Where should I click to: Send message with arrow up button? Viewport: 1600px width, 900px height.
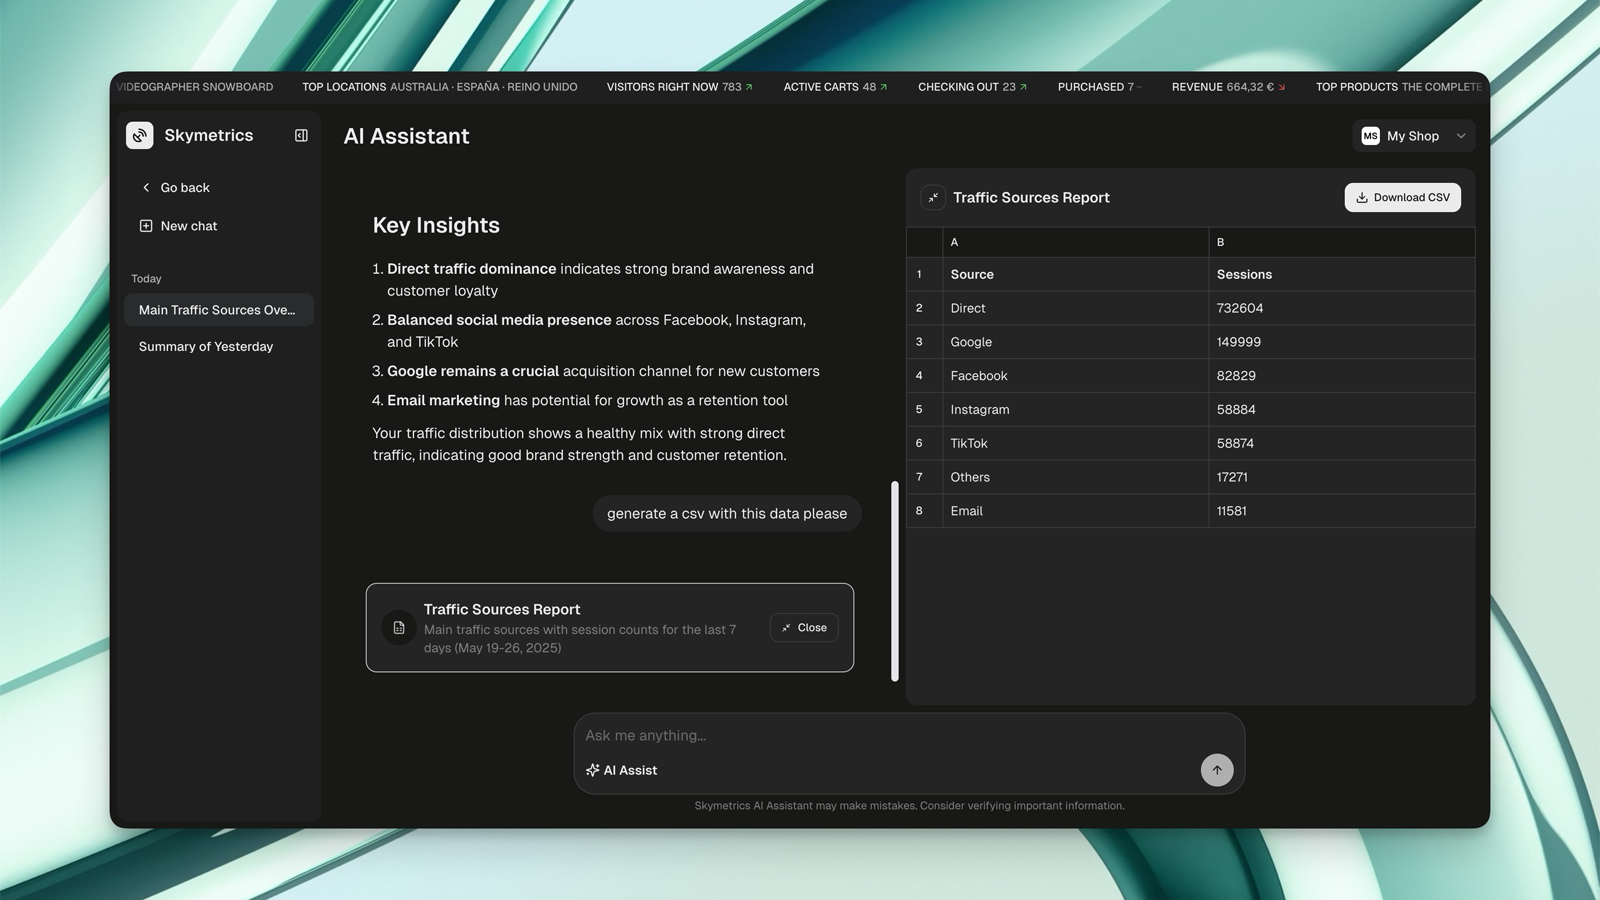click(x=1217, y=770)
